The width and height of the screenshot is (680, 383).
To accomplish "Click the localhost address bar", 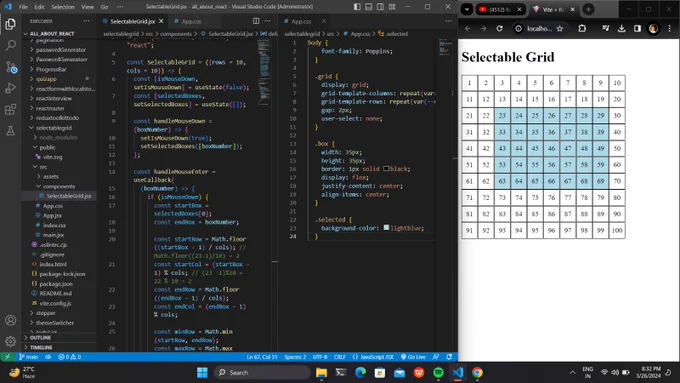I will click(539, 29).
